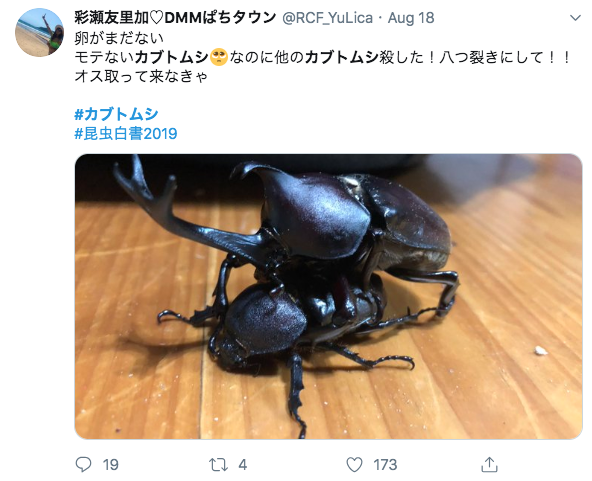Click the tweet line オス取って来なきゃ
The width and height of the screenshot is (592, 481).
point(141,77)
